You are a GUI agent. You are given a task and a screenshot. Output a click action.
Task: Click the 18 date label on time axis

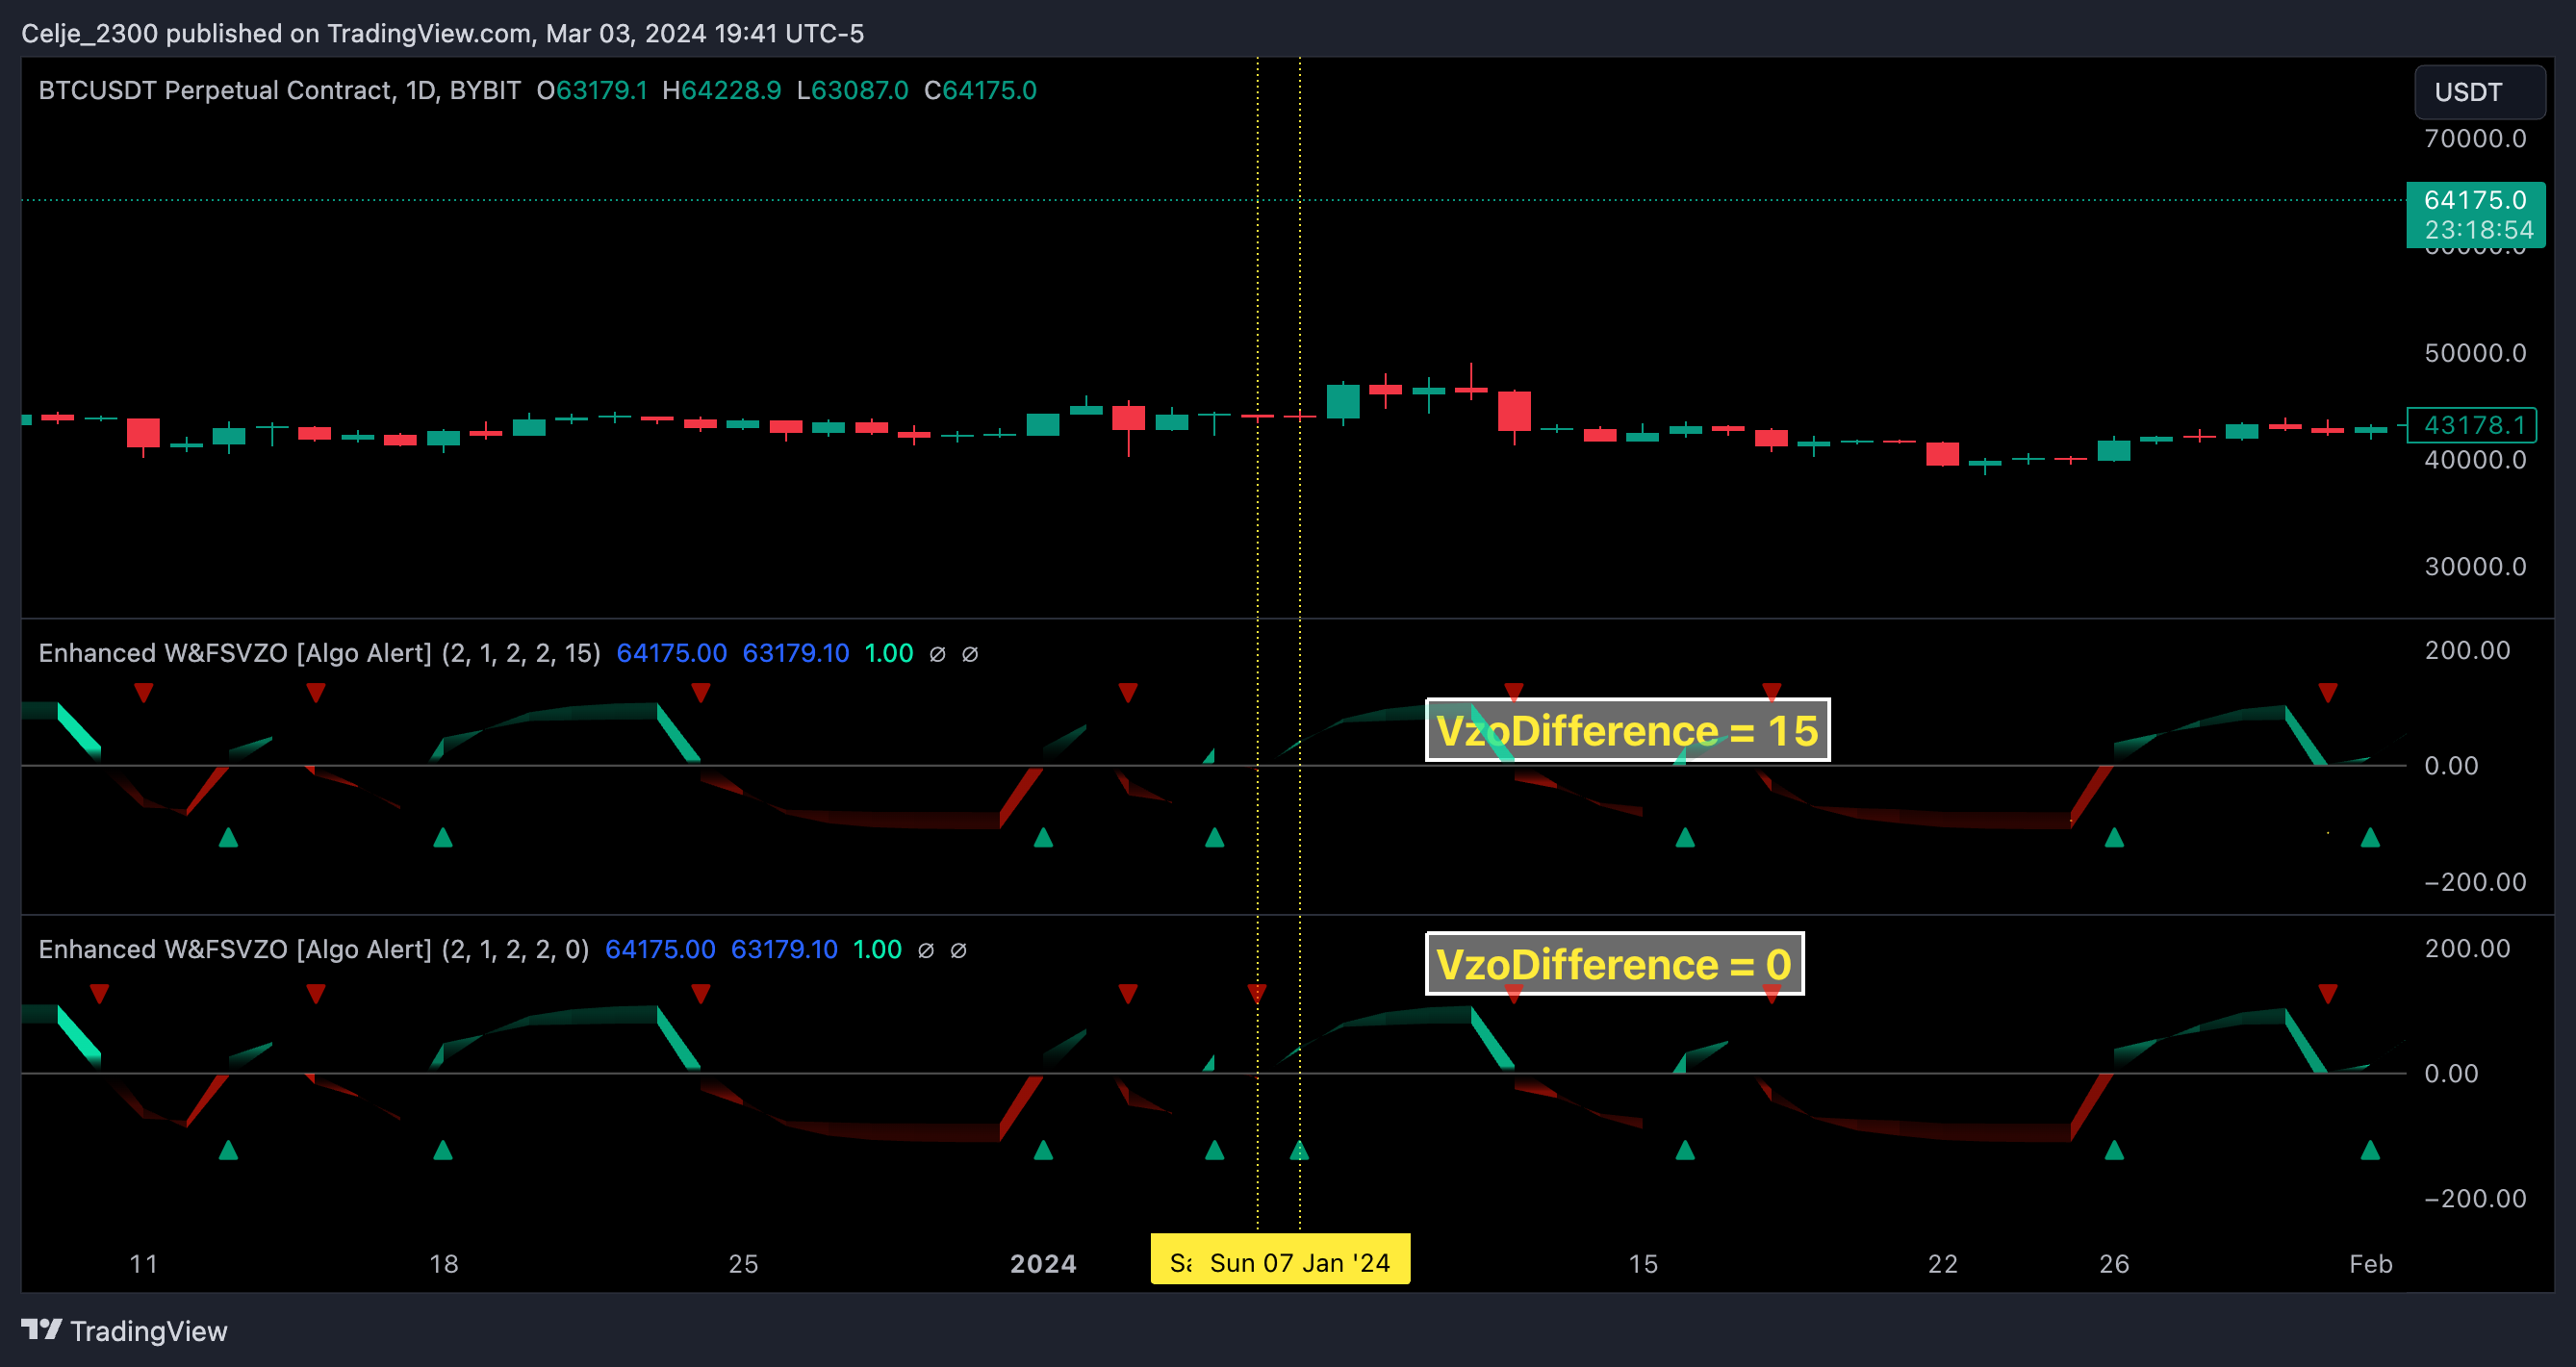pos(443,1263)
